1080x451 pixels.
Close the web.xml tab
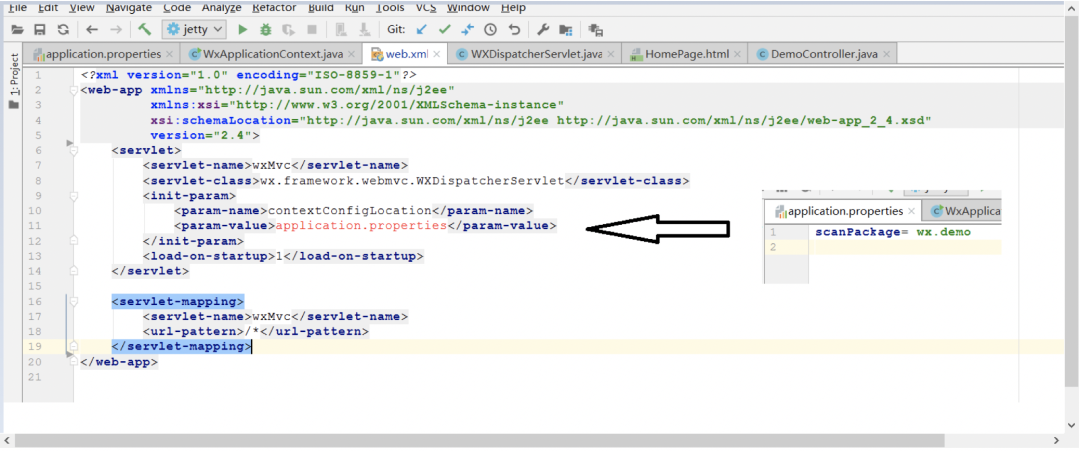[x=437, y=54]
